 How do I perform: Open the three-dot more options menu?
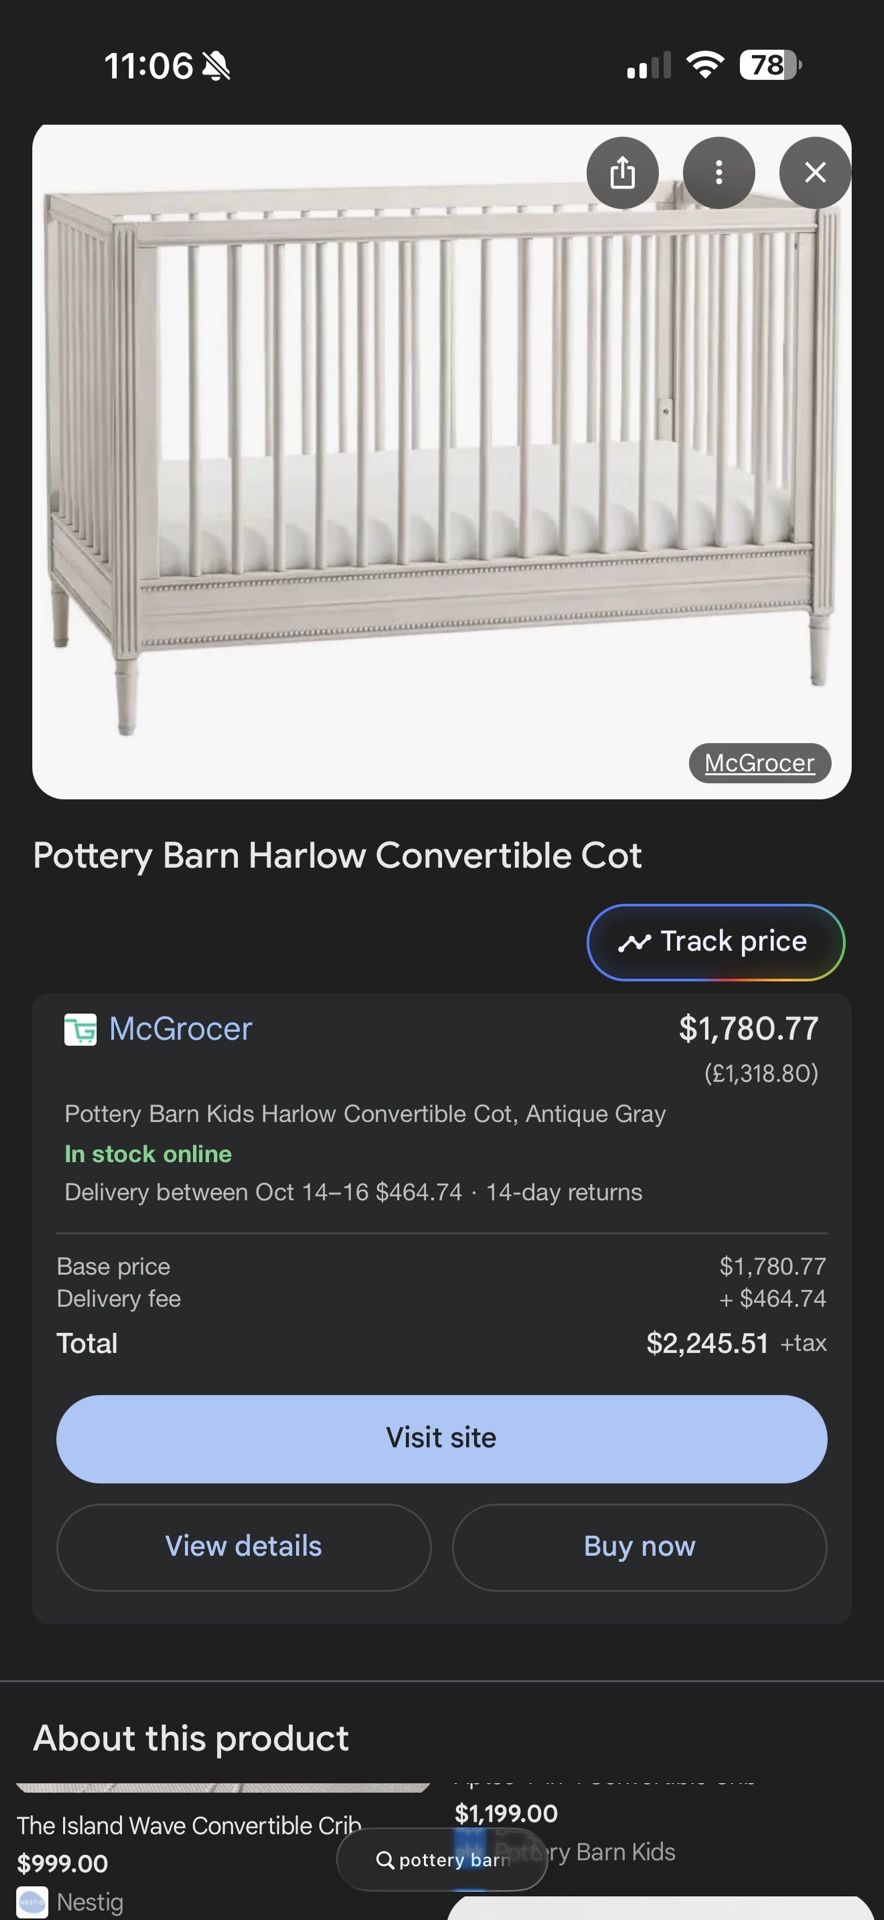[718, 173]
